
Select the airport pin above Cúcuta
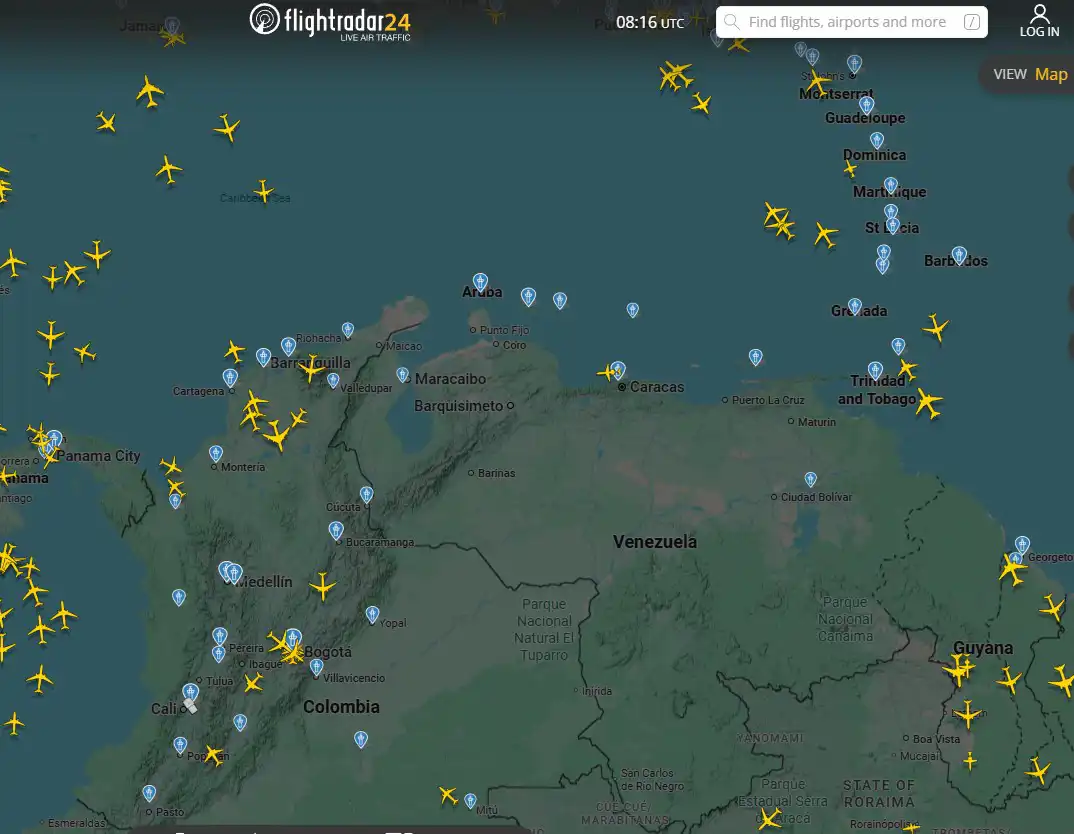[366, 494]
